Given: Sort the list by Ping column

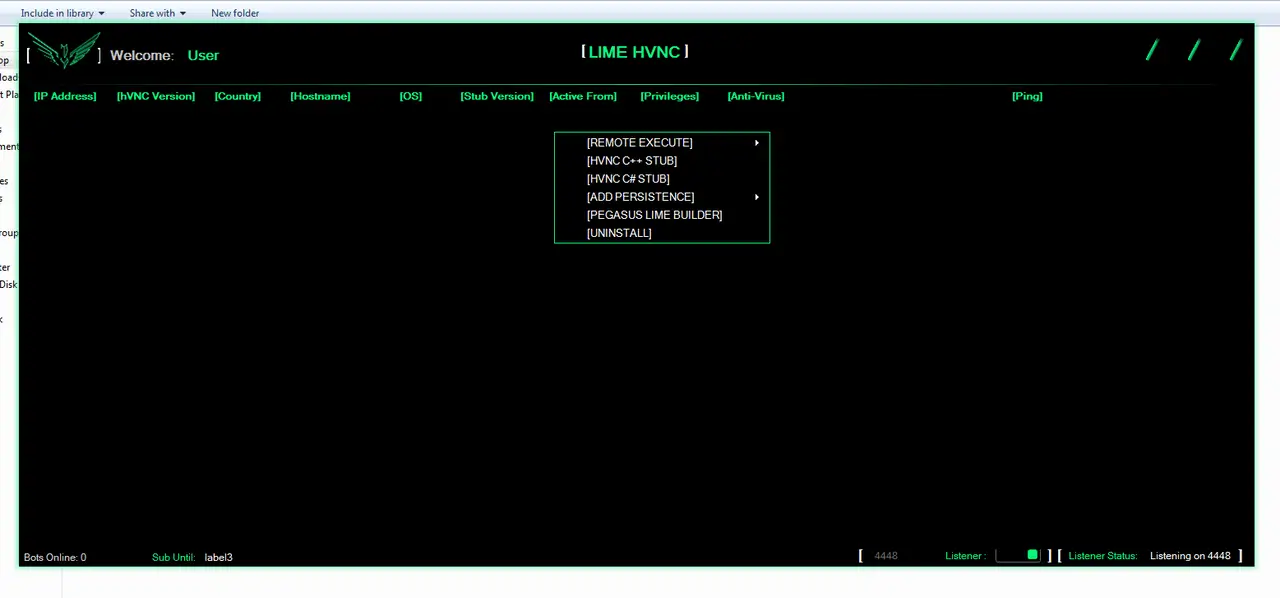Looking at the screenshot, I should pos(1027,96).
